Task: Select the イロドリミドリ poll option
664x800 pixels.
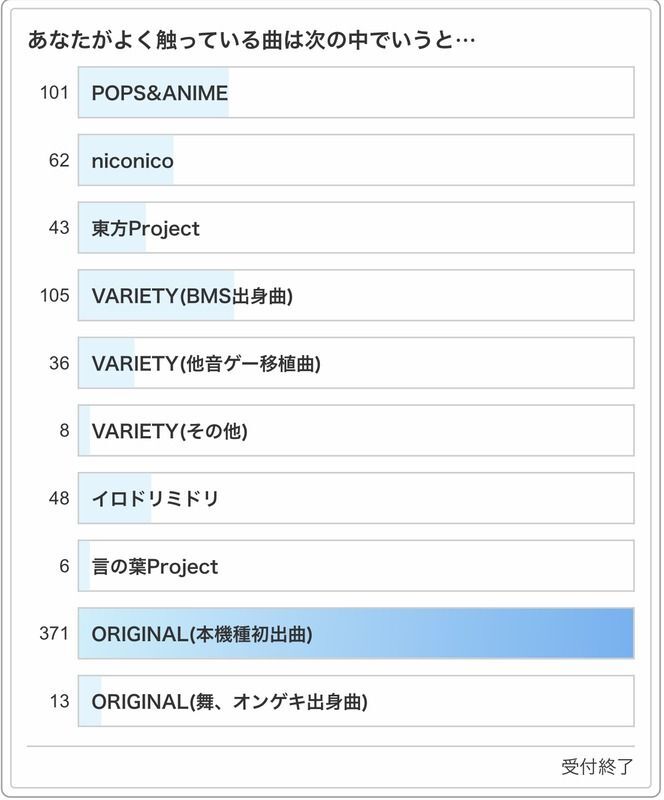Action: (x=356, y=498)
